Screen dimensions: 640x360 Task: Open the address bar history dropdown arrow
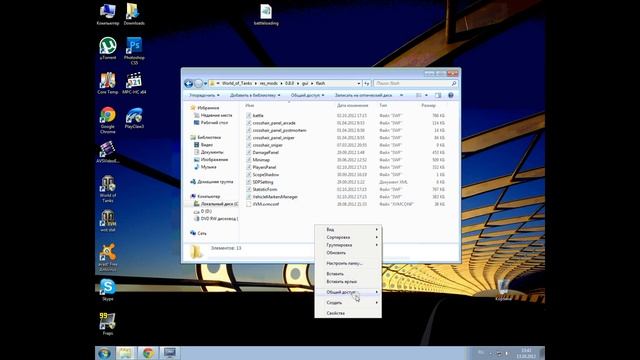(358, 83)
